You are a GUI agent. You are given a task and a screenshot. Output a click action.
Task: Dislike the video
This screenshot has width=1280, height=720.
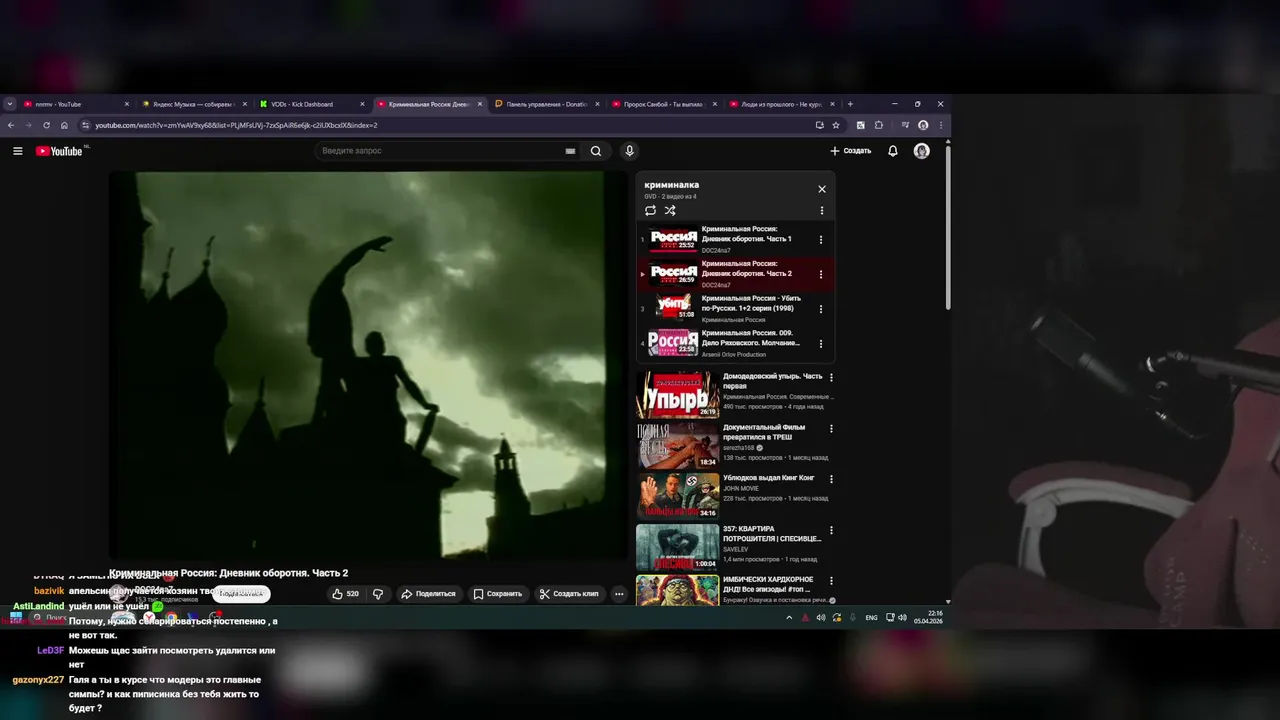click(x=378, y=594)
